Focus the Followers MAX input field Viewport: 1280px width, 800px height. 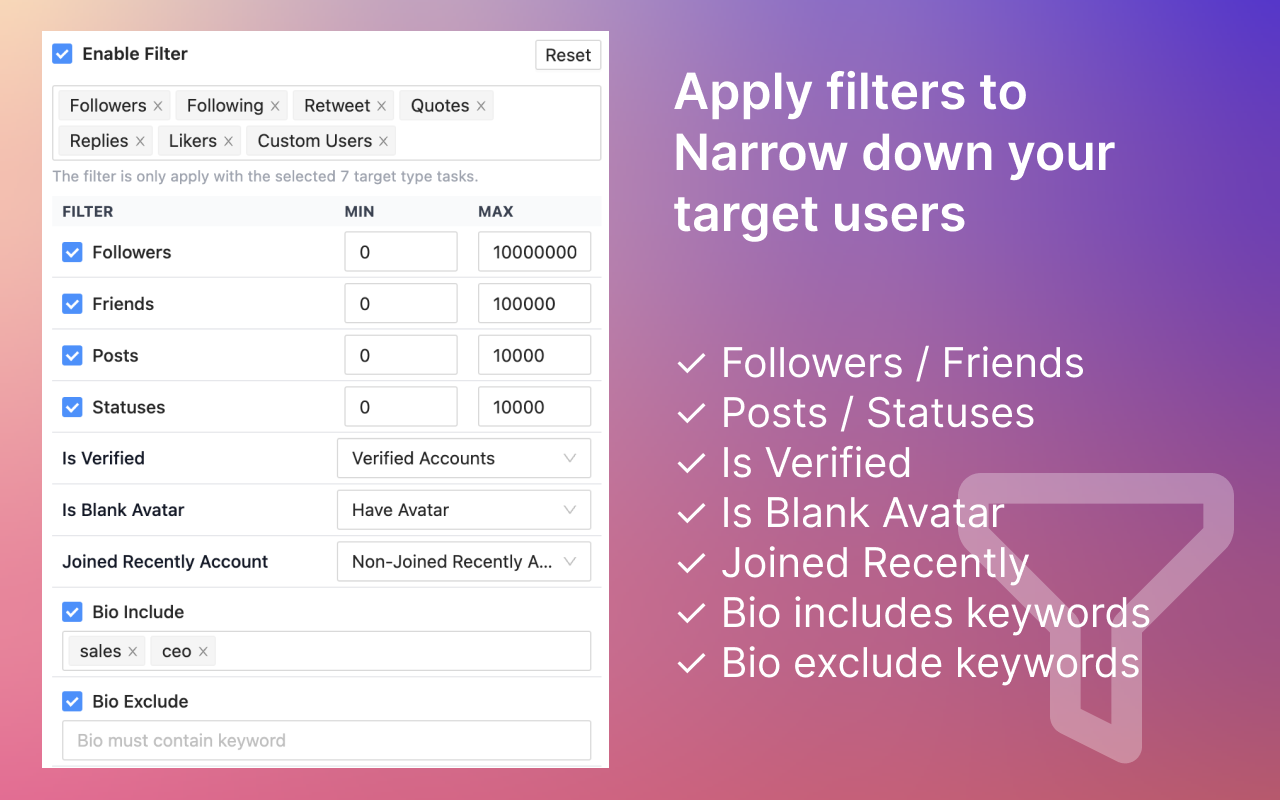click(x=534, y=252)
